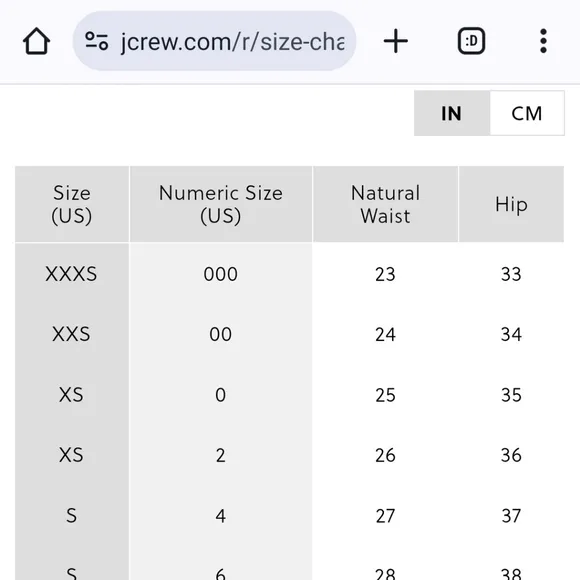Open the tab switcher icon
Image resolution: width=580 pixels, height=580 pixels.
pyautogui.click(x=471, y=41)
